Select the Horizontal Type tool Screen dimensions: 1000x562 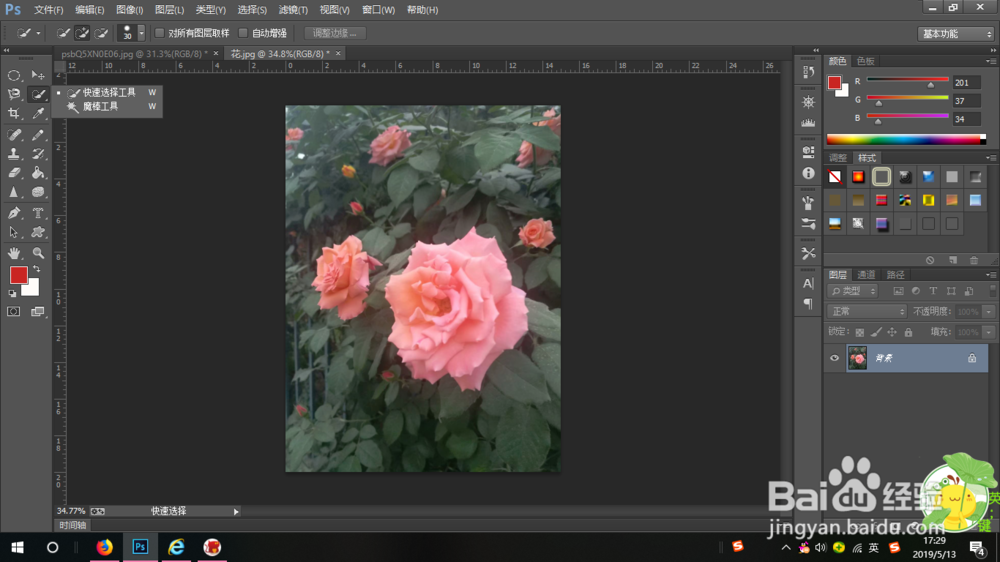[x=38, y=213]
